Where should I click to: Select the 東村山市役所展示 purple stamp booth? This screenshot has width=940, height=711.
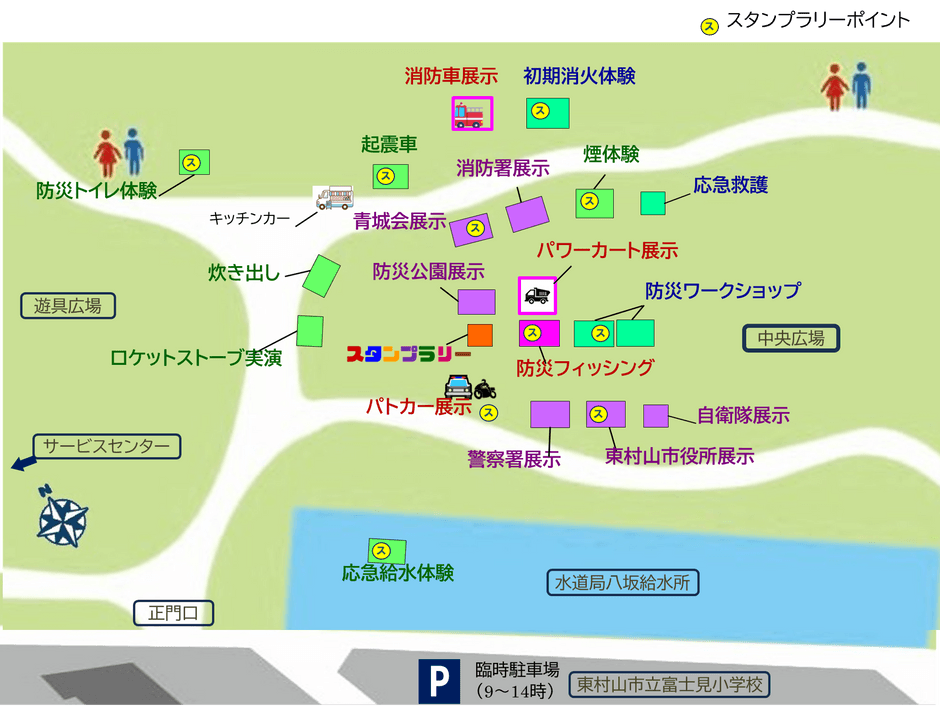(605, 414)
